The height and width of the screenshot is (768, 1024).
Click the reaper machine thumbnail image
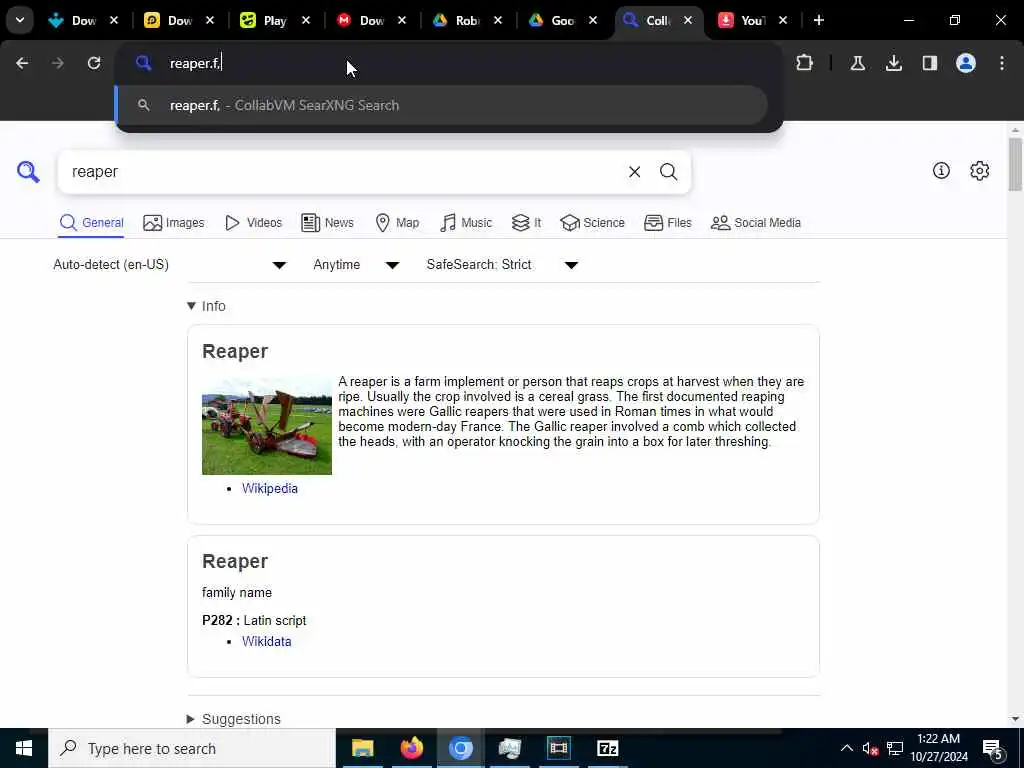[x=266, y=426]
